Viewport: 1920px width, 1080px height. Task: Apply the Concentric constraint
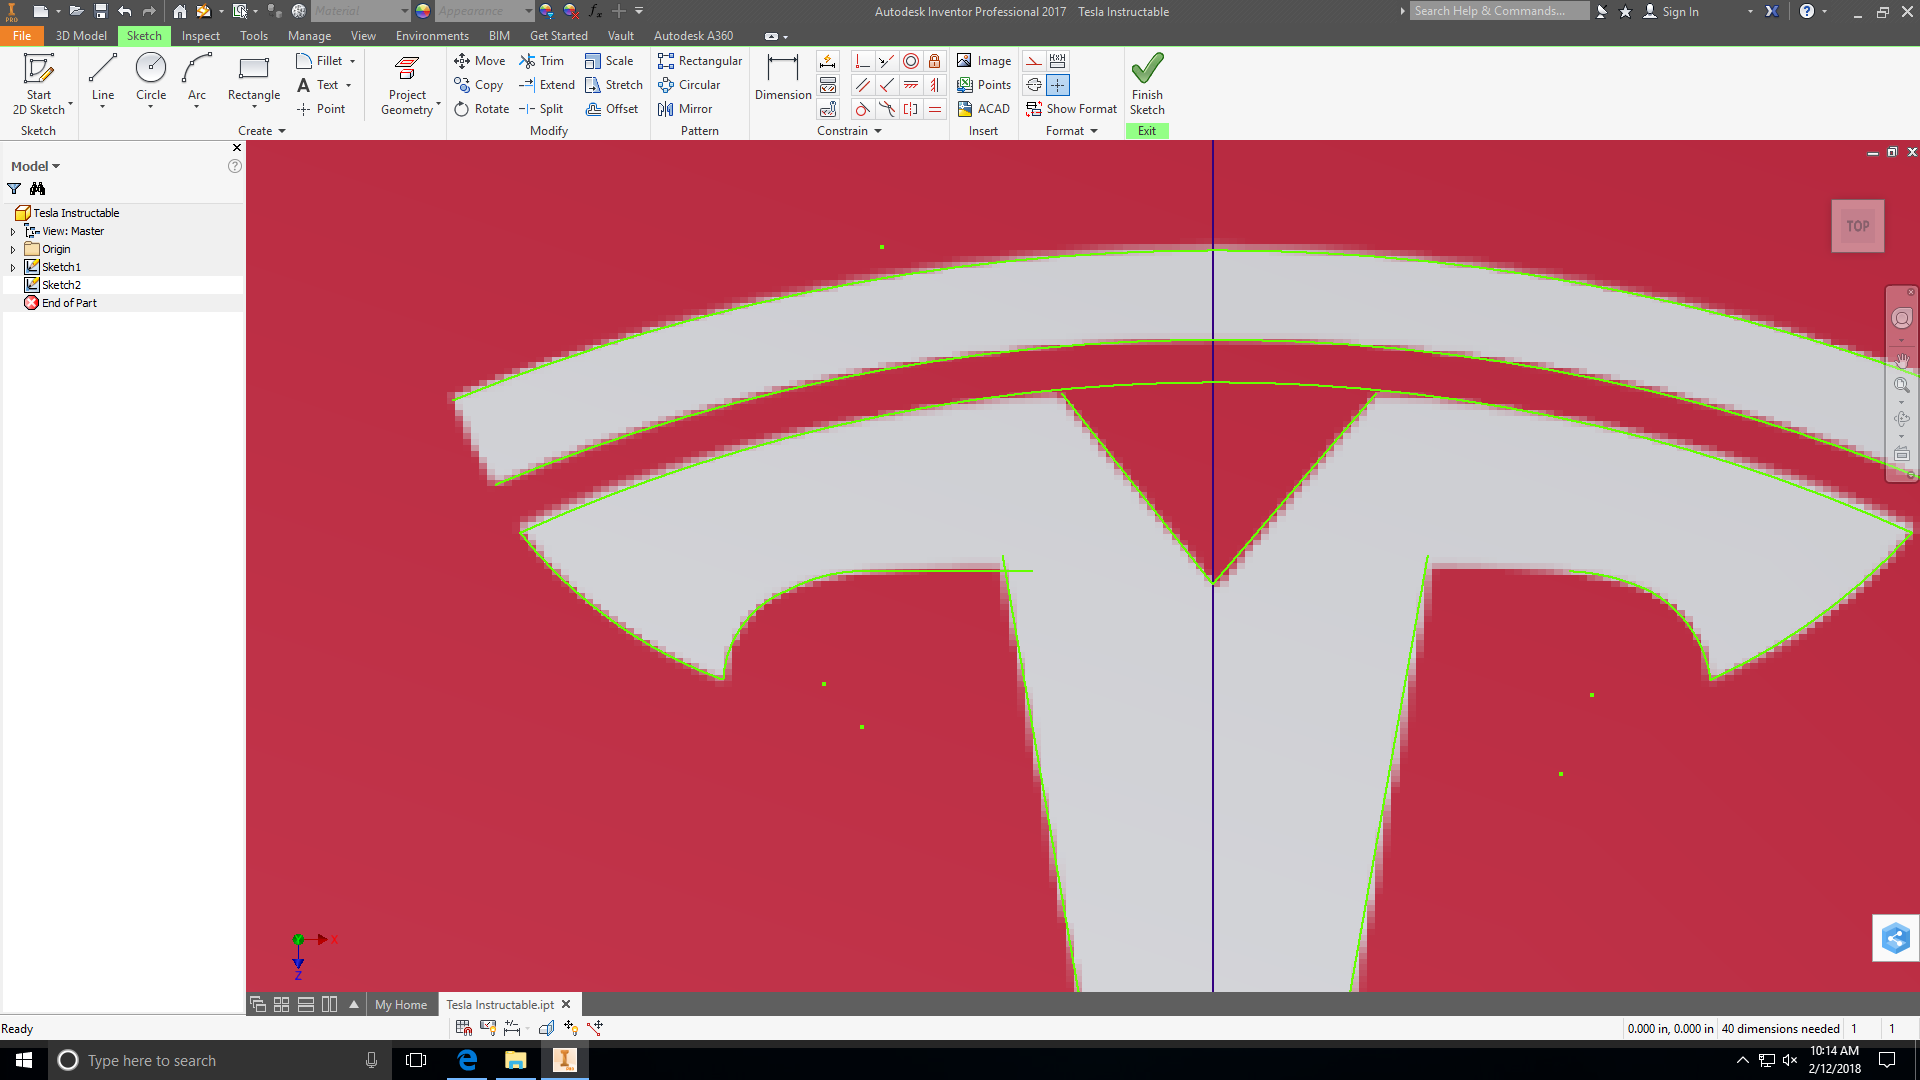point(911,61)
